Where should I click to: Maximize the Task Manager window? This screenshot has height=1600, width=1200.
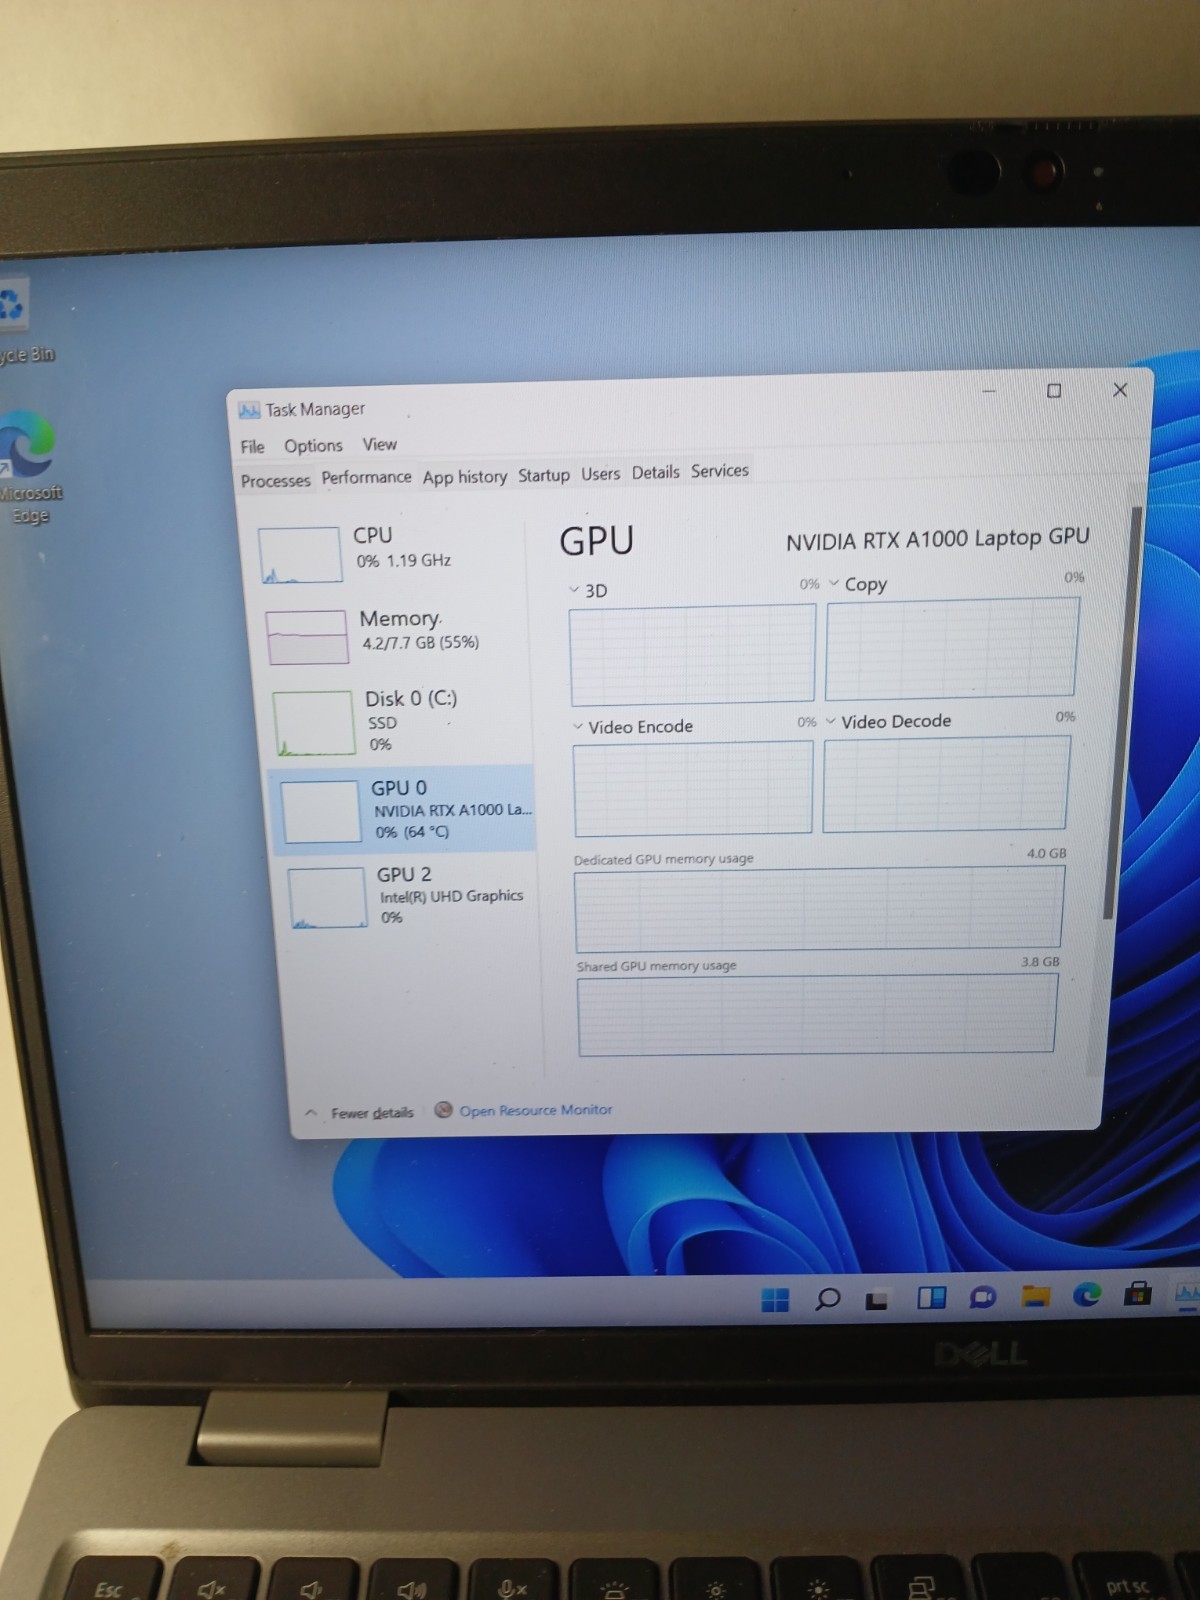[1054, 391]
